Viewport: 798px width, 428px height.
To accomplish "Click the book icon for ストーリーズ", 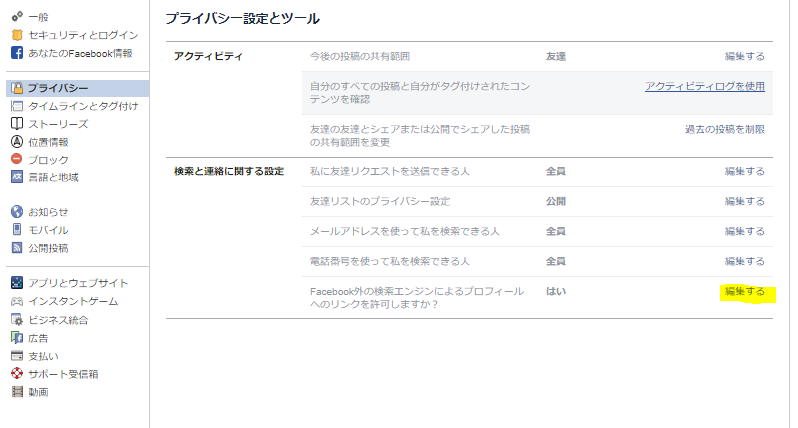I will pyautogui.click(x=17, y=124).
